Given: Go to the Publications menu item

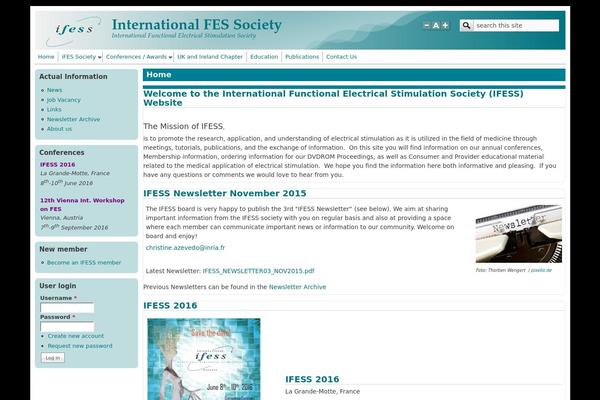Looking at the screenshot, I should (302, 57).
